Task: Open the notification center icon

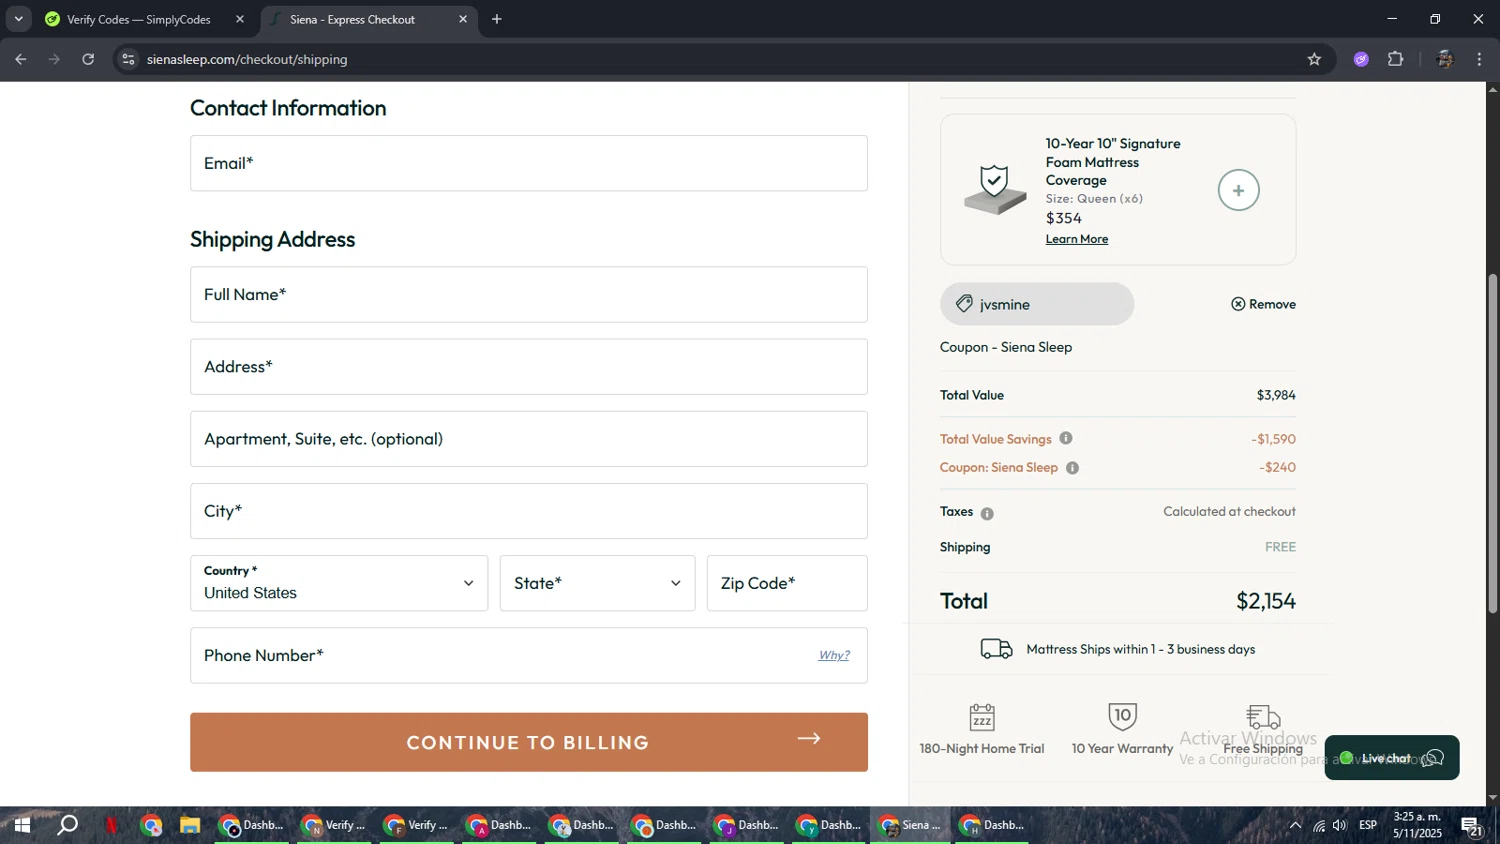Action: (1471, 825)
